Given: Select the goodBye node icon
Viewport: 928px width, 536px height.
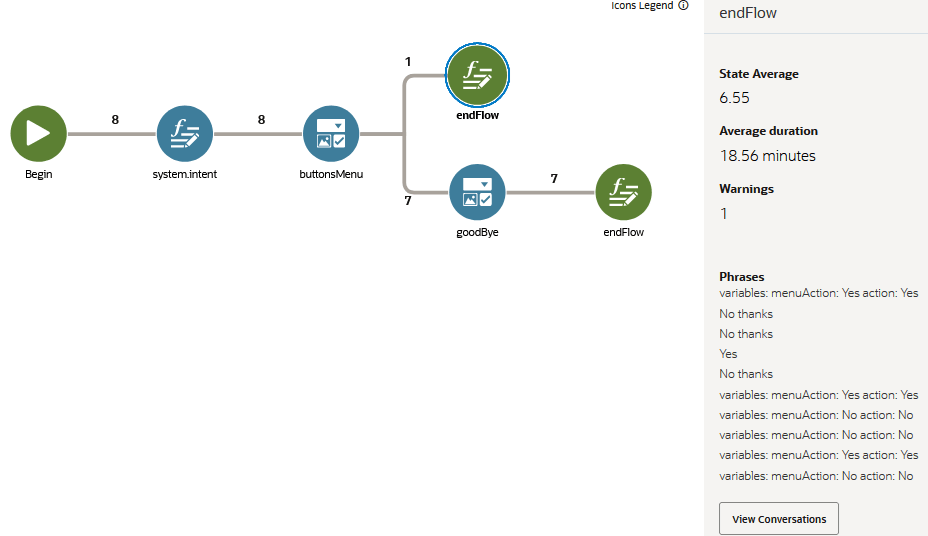Looking at the screenshot, I should click(x=477, y=192).
